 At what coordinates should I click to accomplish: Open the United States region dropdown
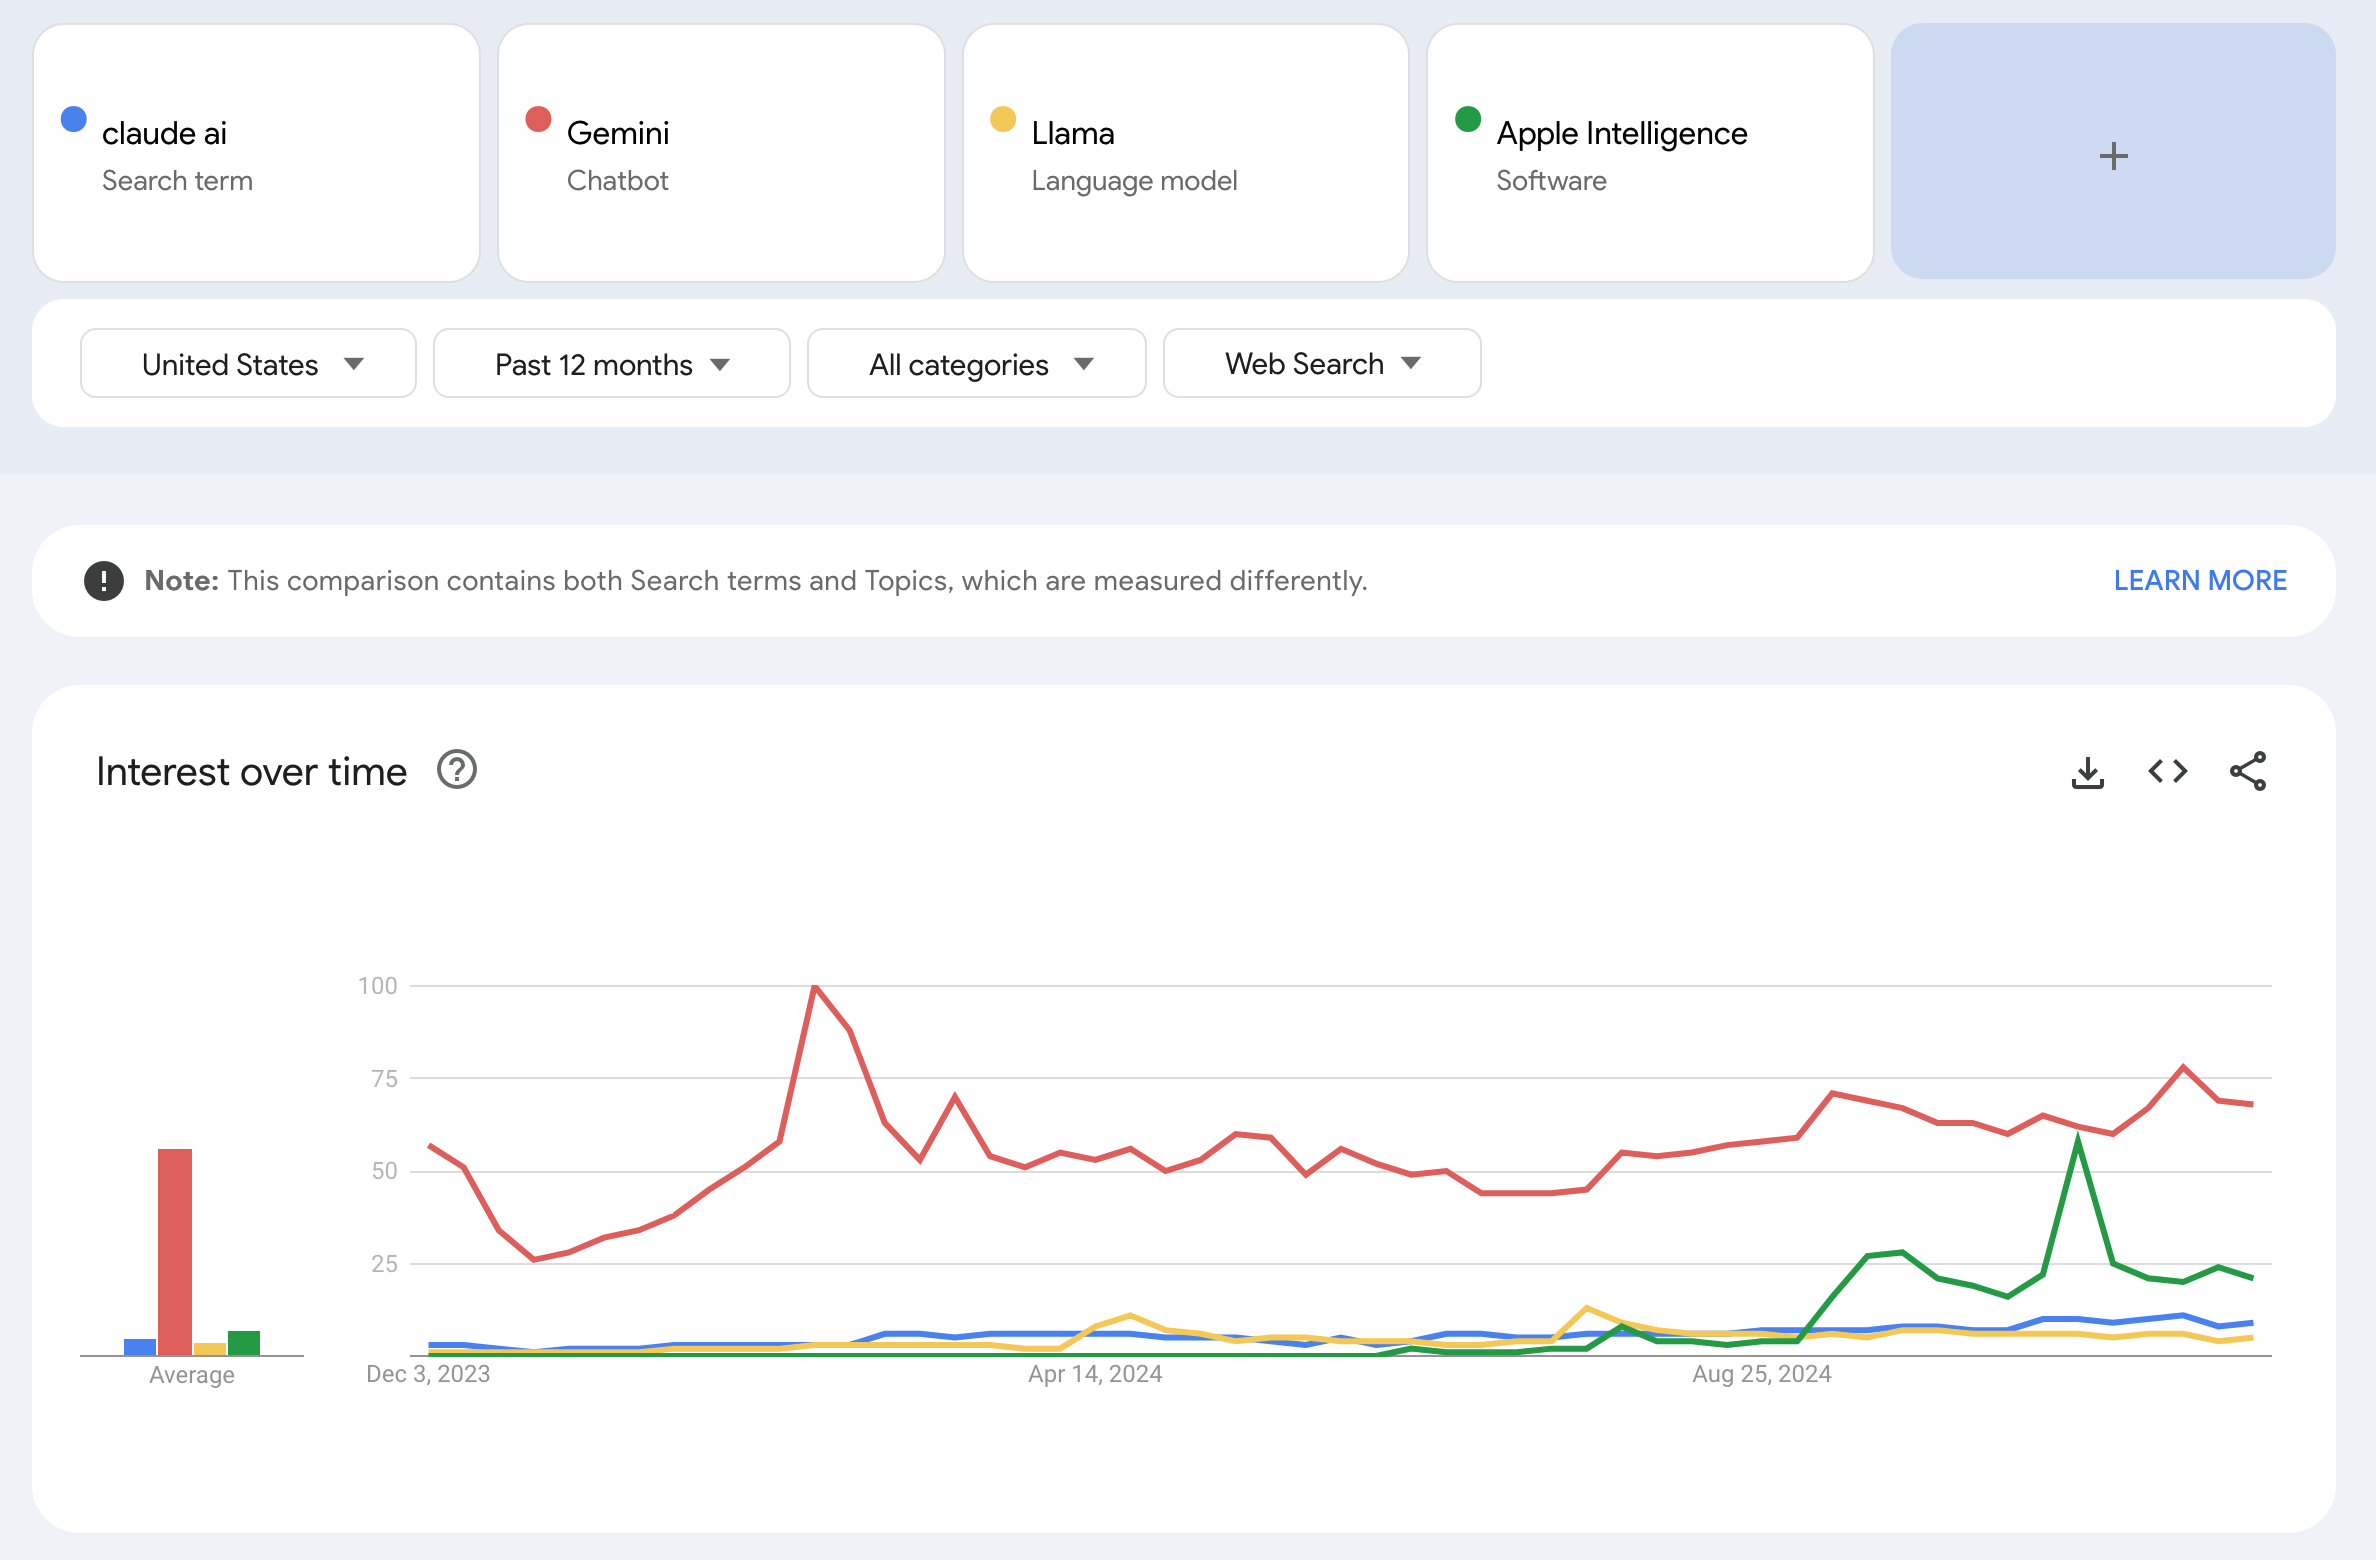[248, 364]
